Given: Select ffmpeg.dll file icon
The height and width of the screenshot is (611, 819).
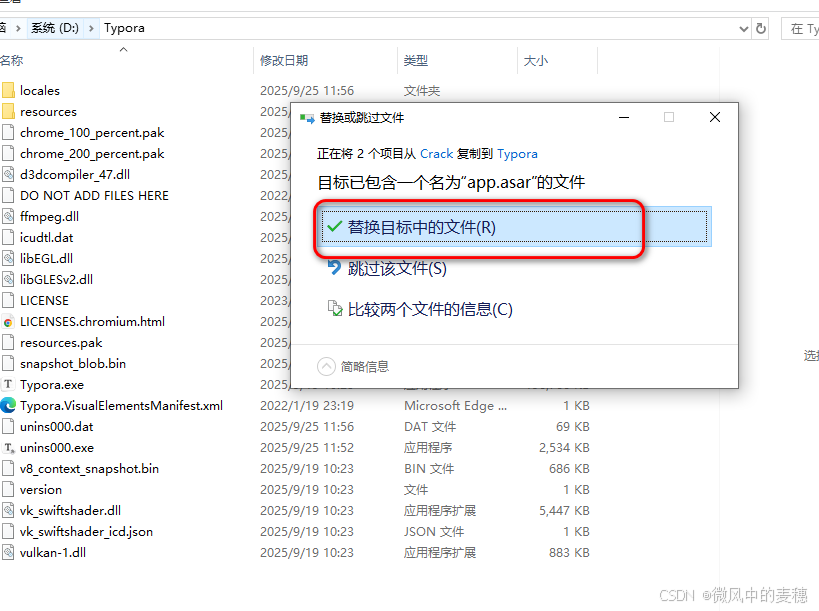Looking at the screenshot, I should point(8,216).
